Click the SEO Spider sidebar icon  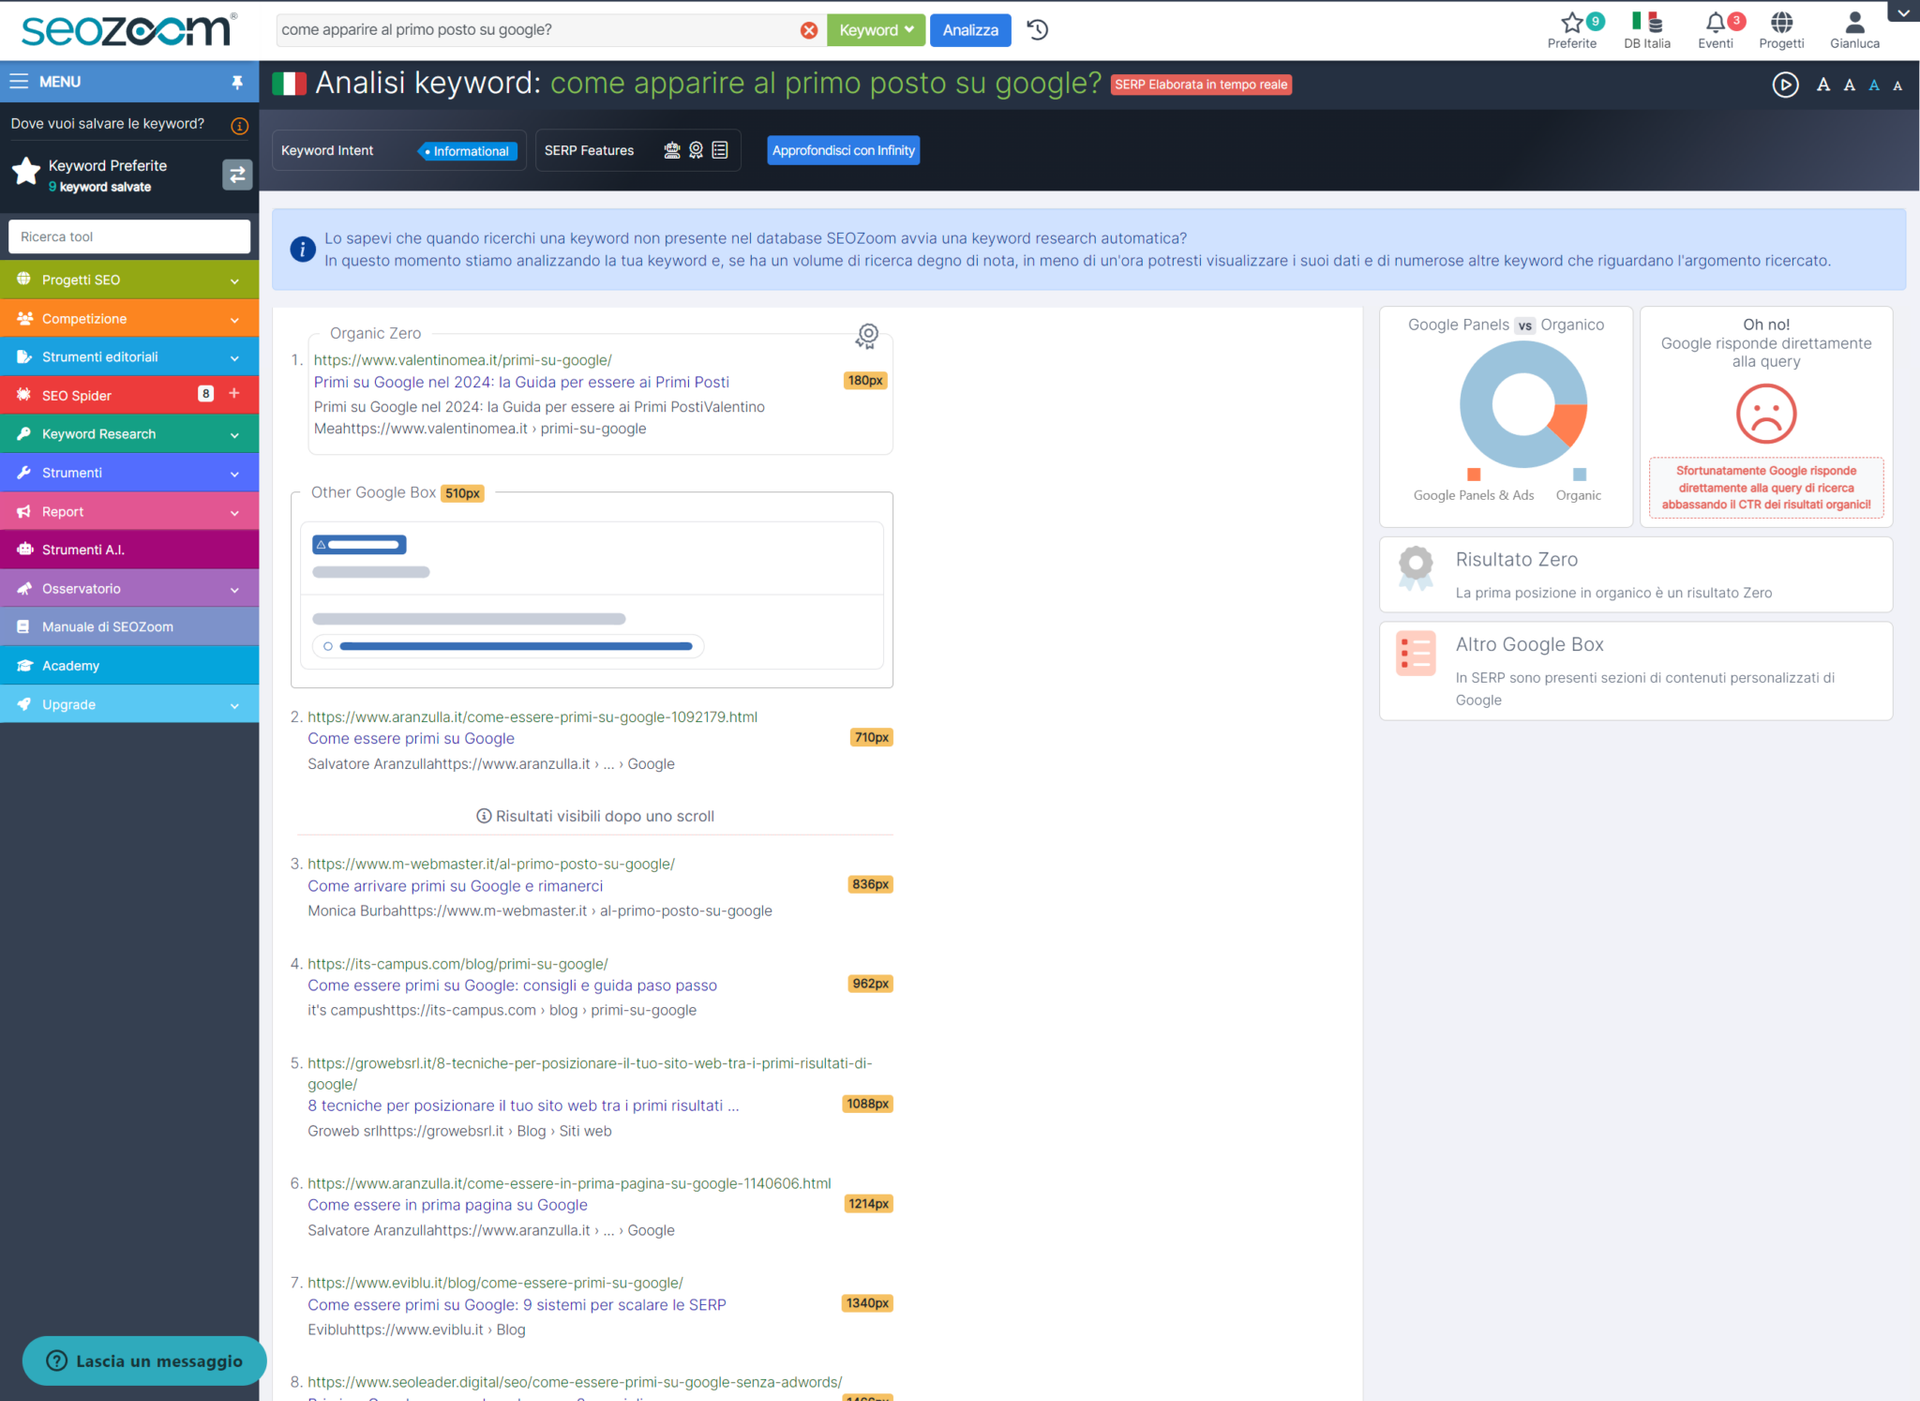click(x=24, y=395)
